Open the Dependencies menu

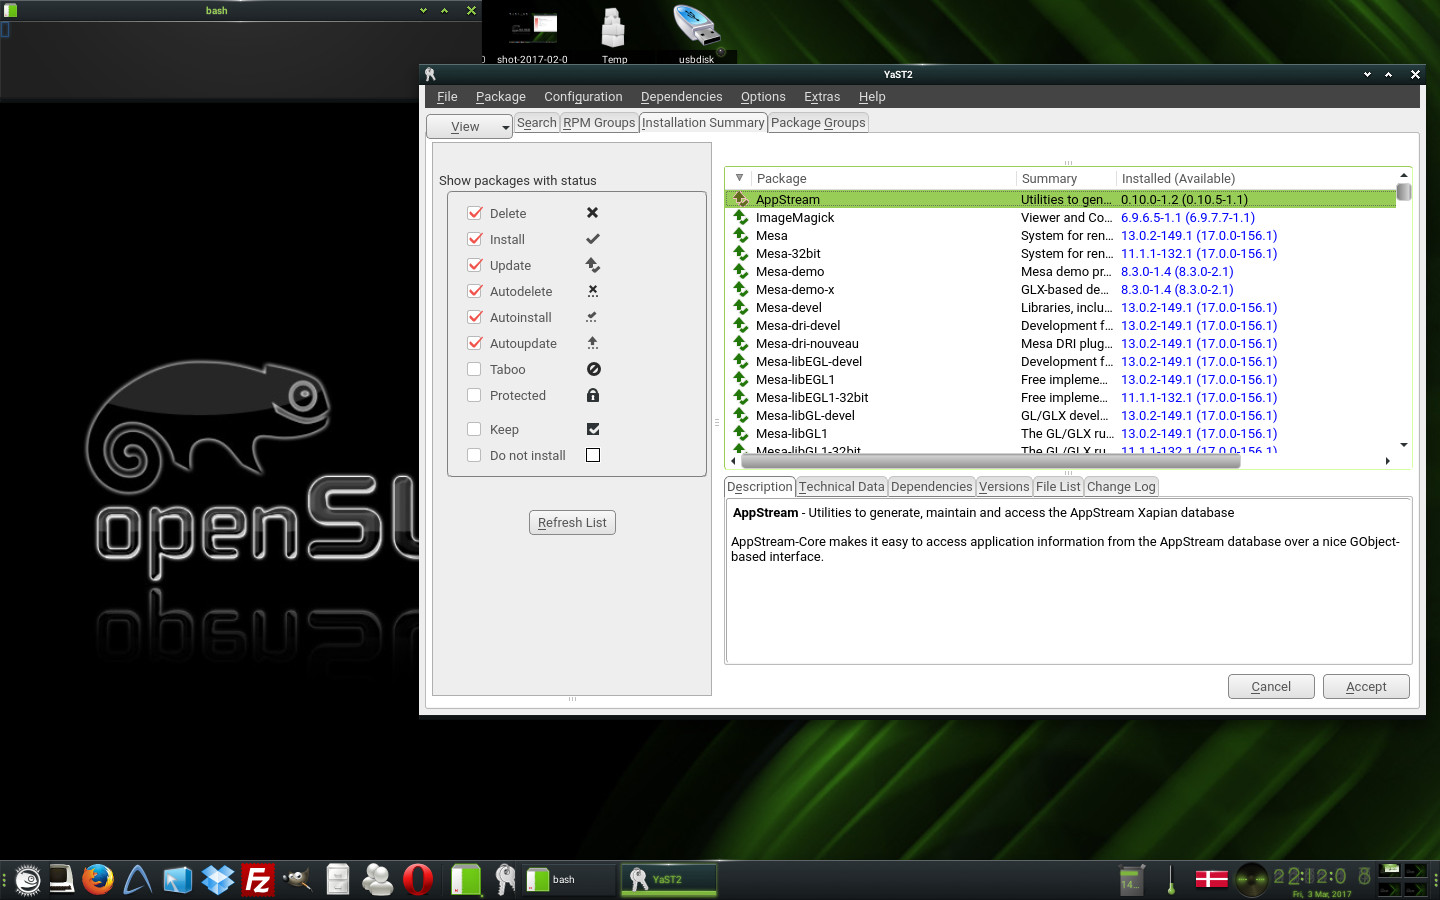tap(681, 97)
